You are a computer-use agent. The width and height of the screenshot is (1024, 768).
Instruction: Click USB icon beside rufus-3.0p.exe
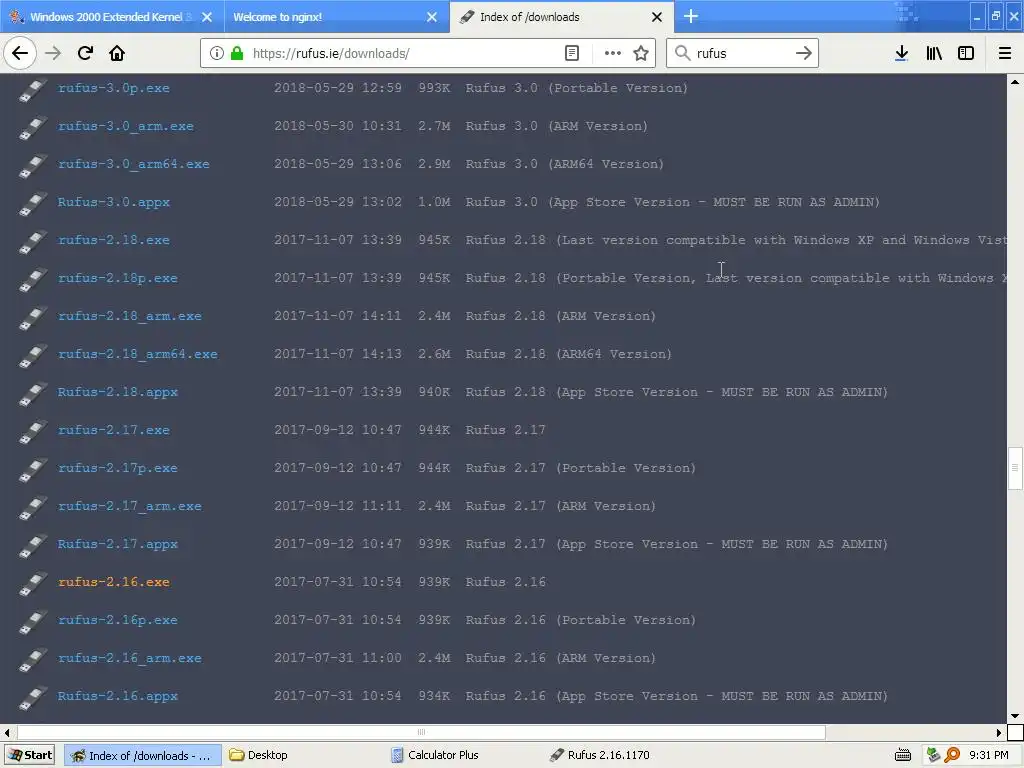click(33, 90)
